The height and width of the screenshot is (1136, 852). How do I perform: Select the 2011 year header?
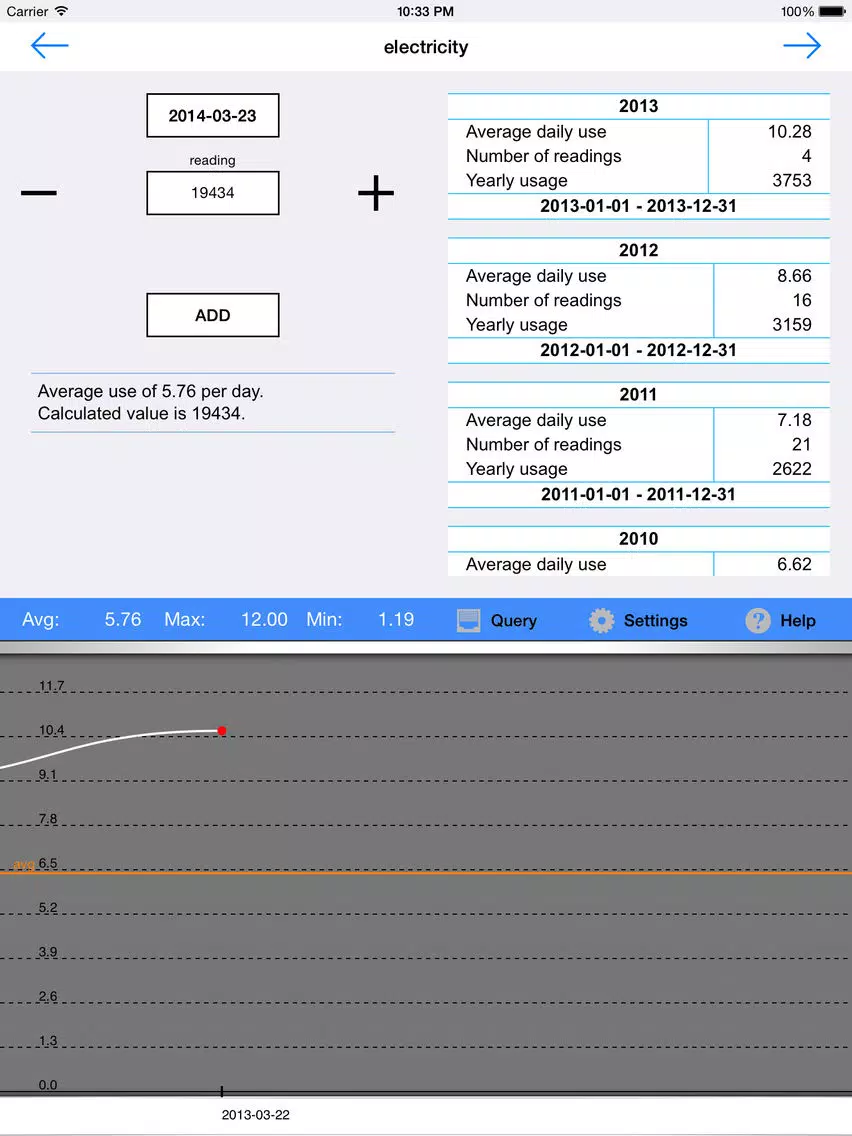coord(638,394)
